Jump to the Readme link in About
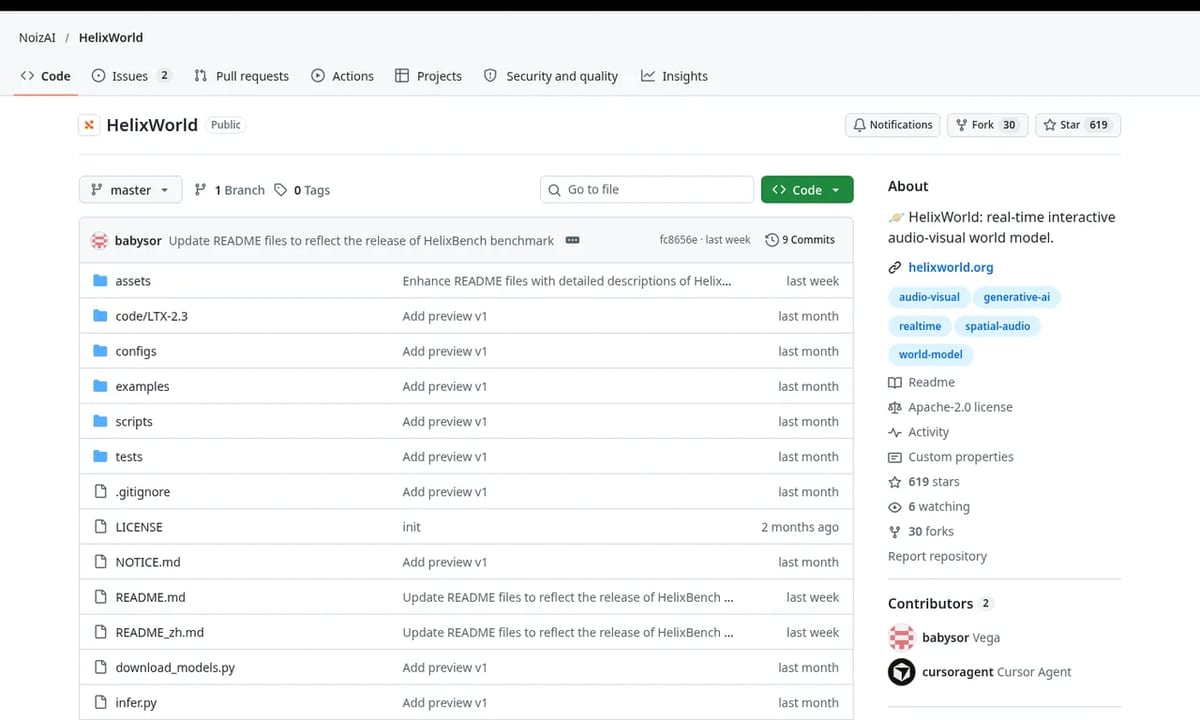 coord(921,382)
